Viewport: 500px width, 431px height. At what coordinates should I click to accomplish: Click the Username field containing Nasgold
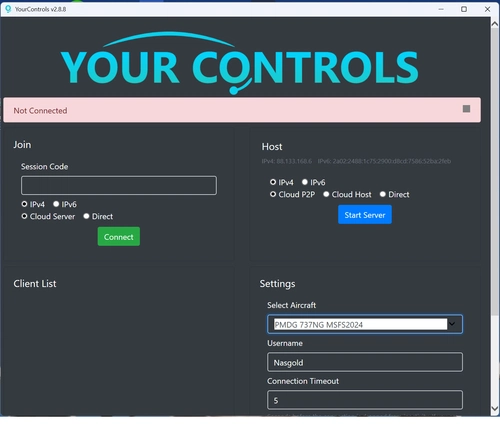pyautogui.click(x=365, y=362)
